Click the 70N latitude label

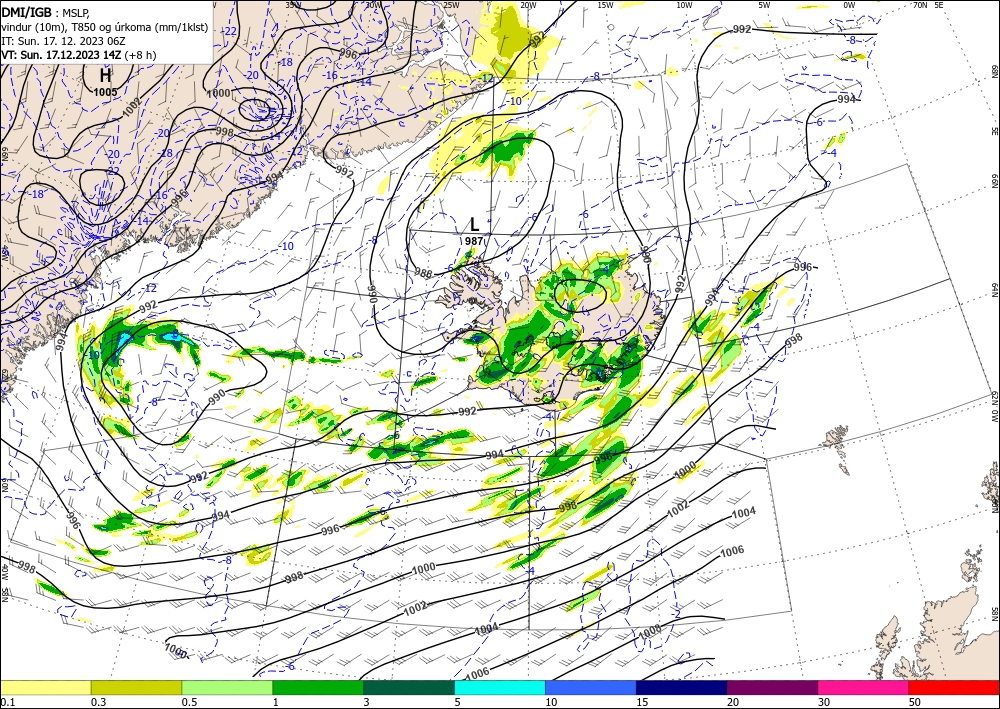tap(920, 5)
